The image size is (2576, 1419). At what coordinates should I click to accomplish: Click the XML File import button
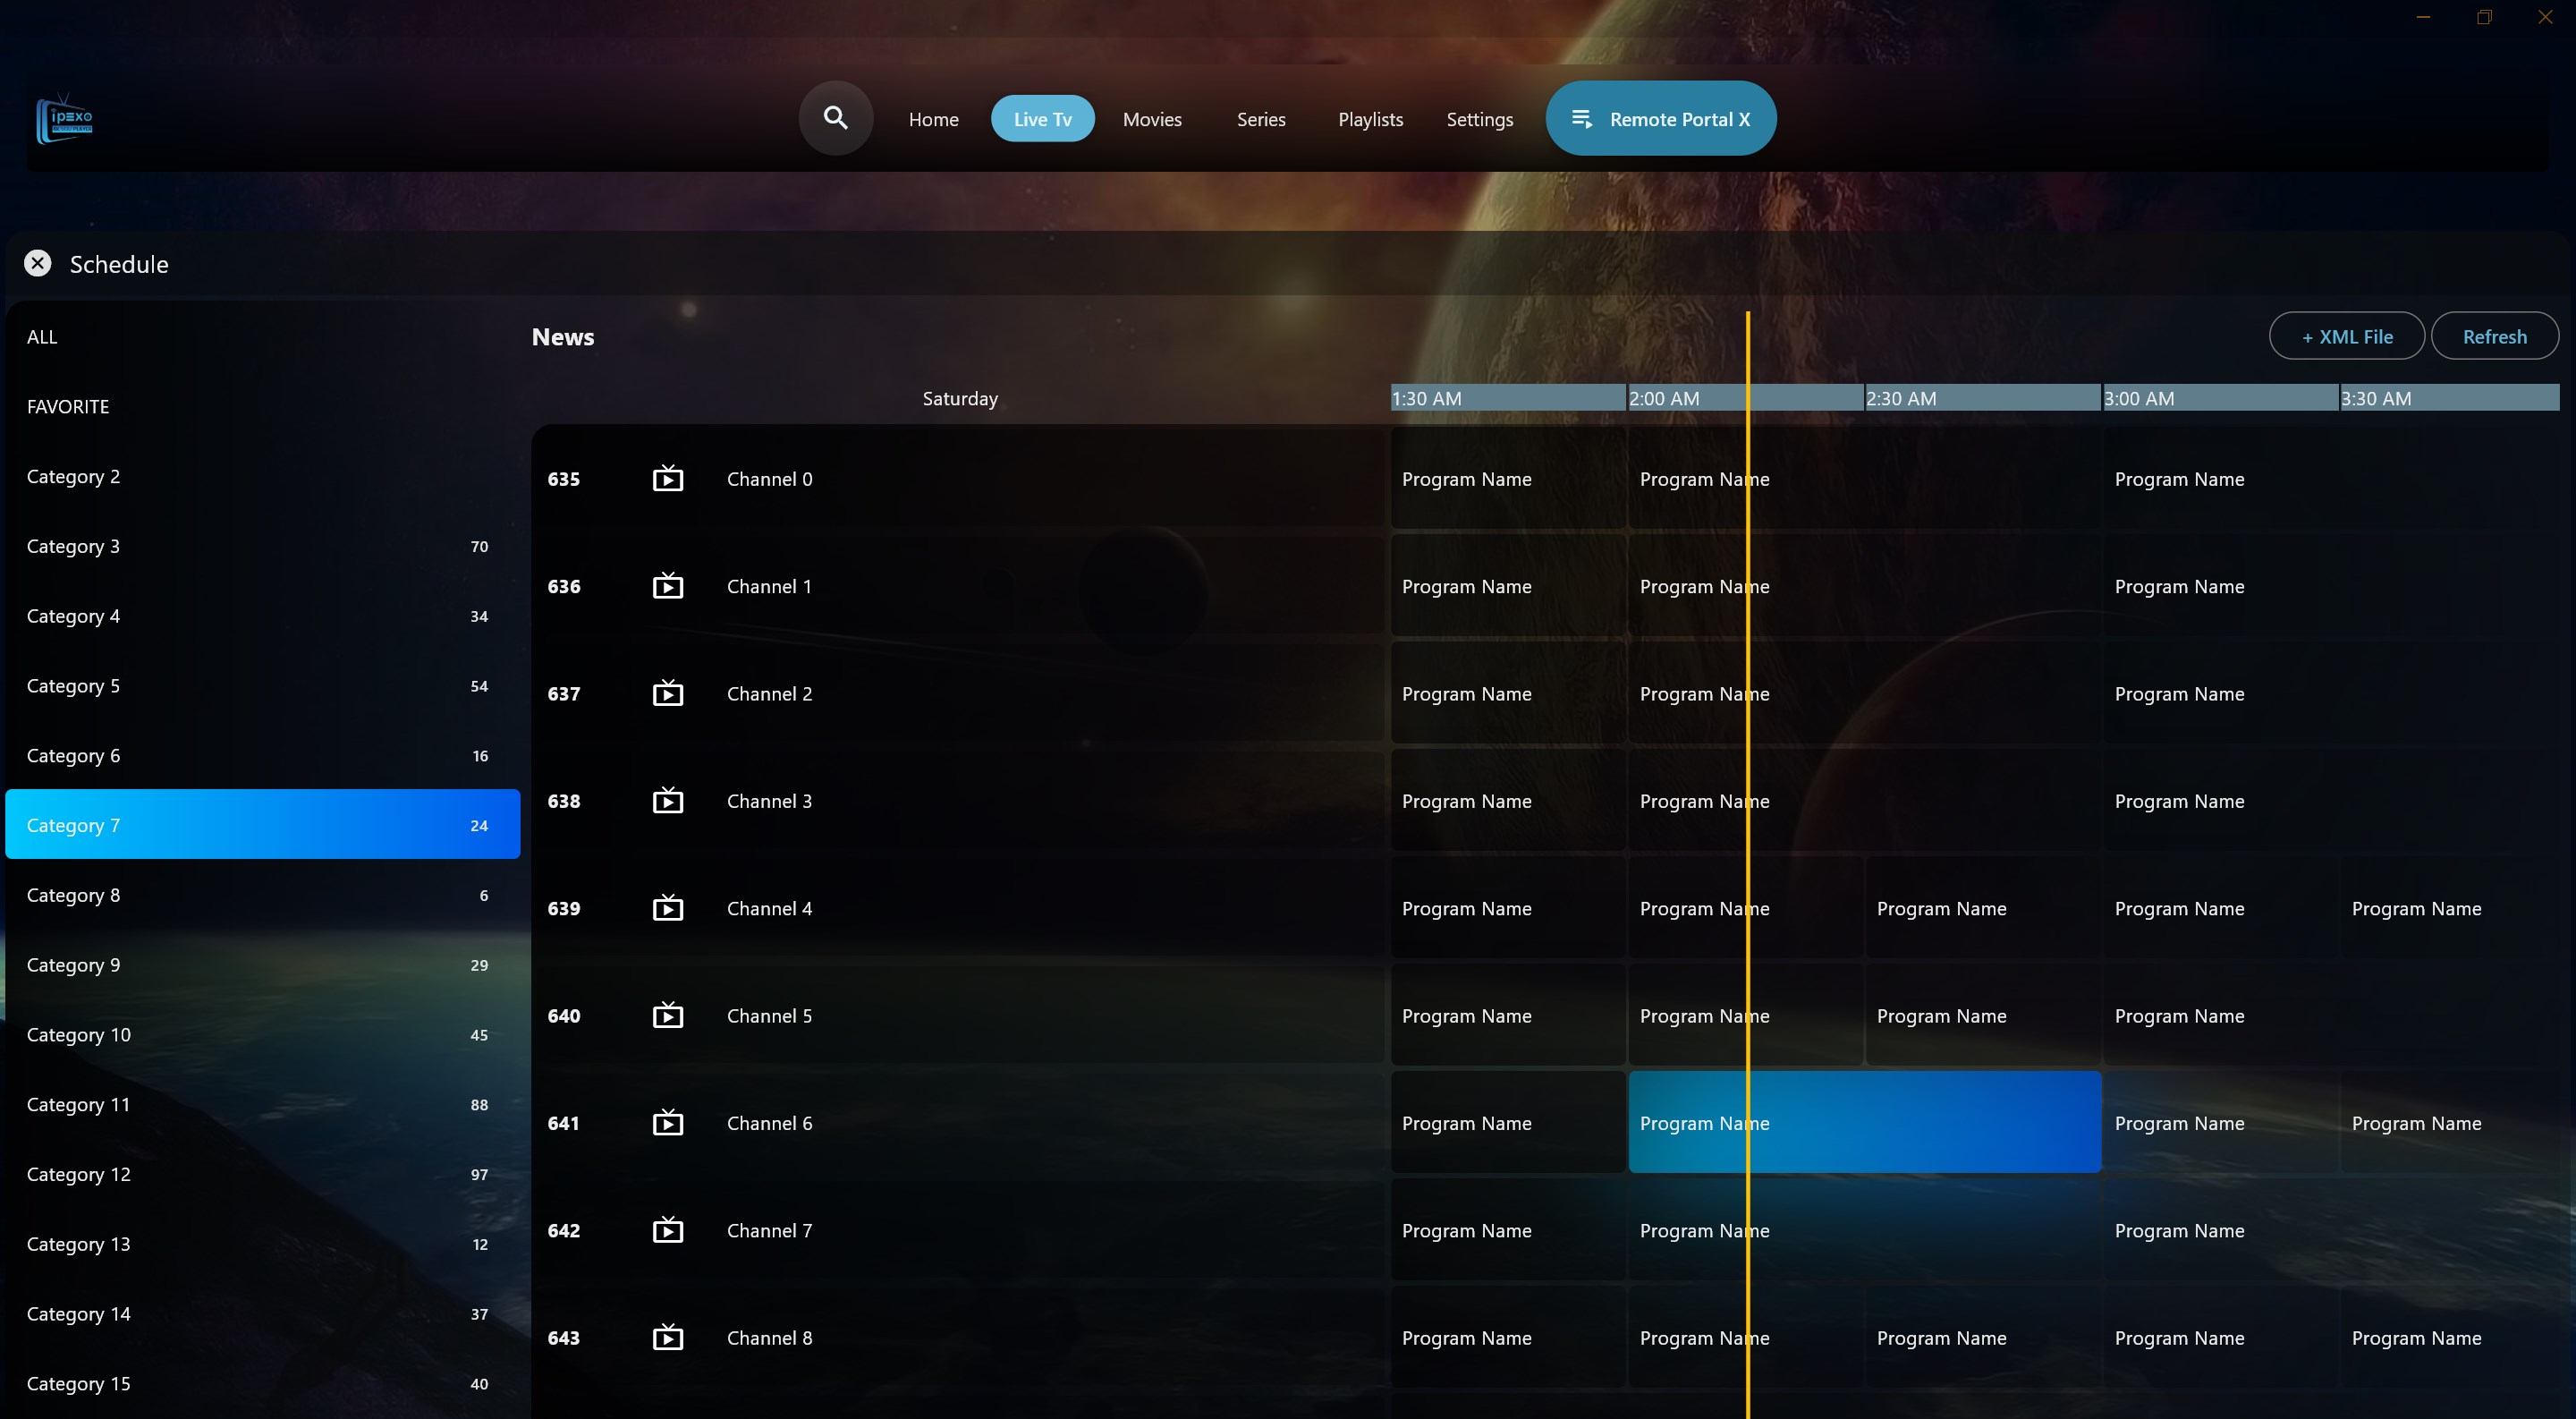point(2345,336)
